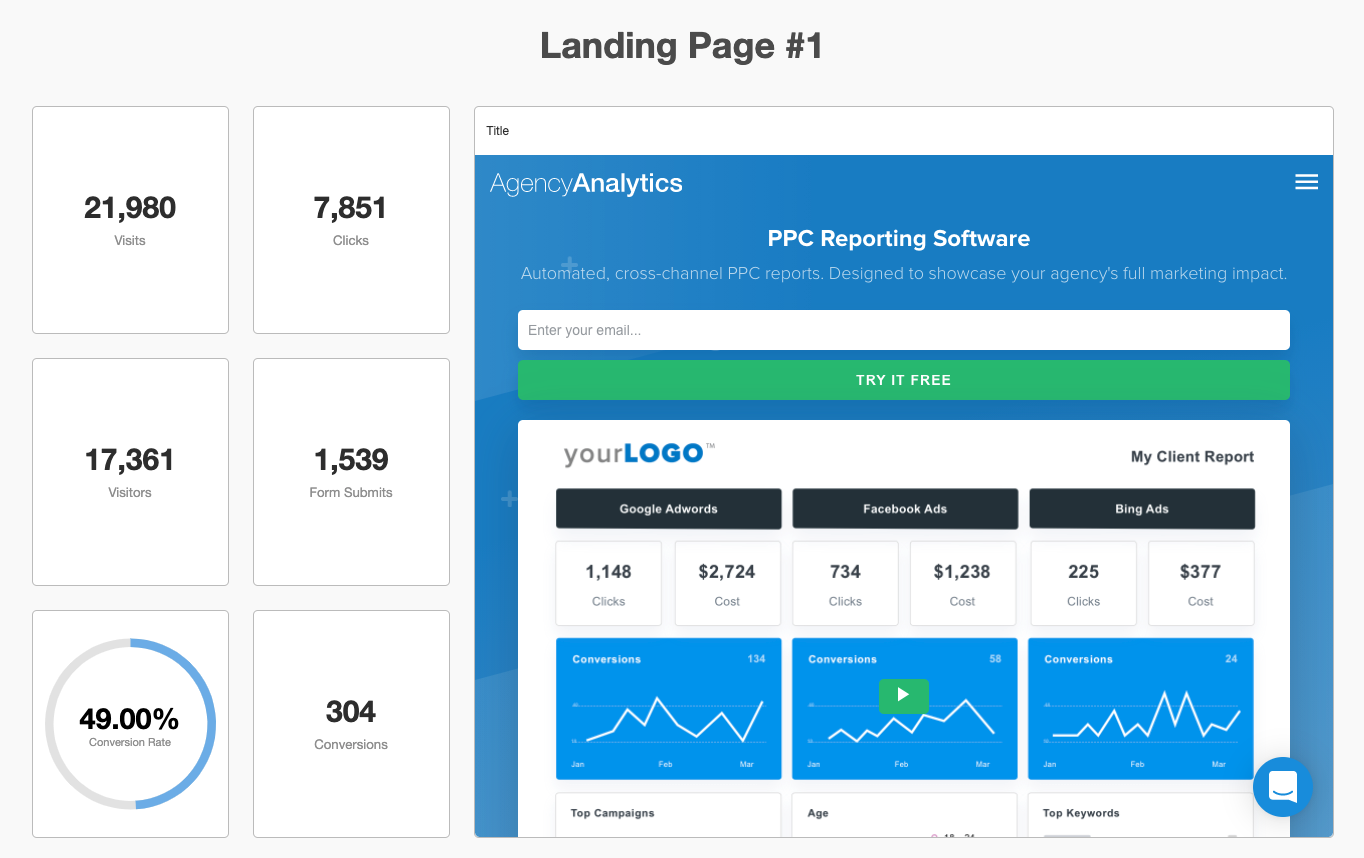Screen dimensions: 1364x858
Task: Click the automated cross-channel PPC reports tagline
Action: point(904,273)
